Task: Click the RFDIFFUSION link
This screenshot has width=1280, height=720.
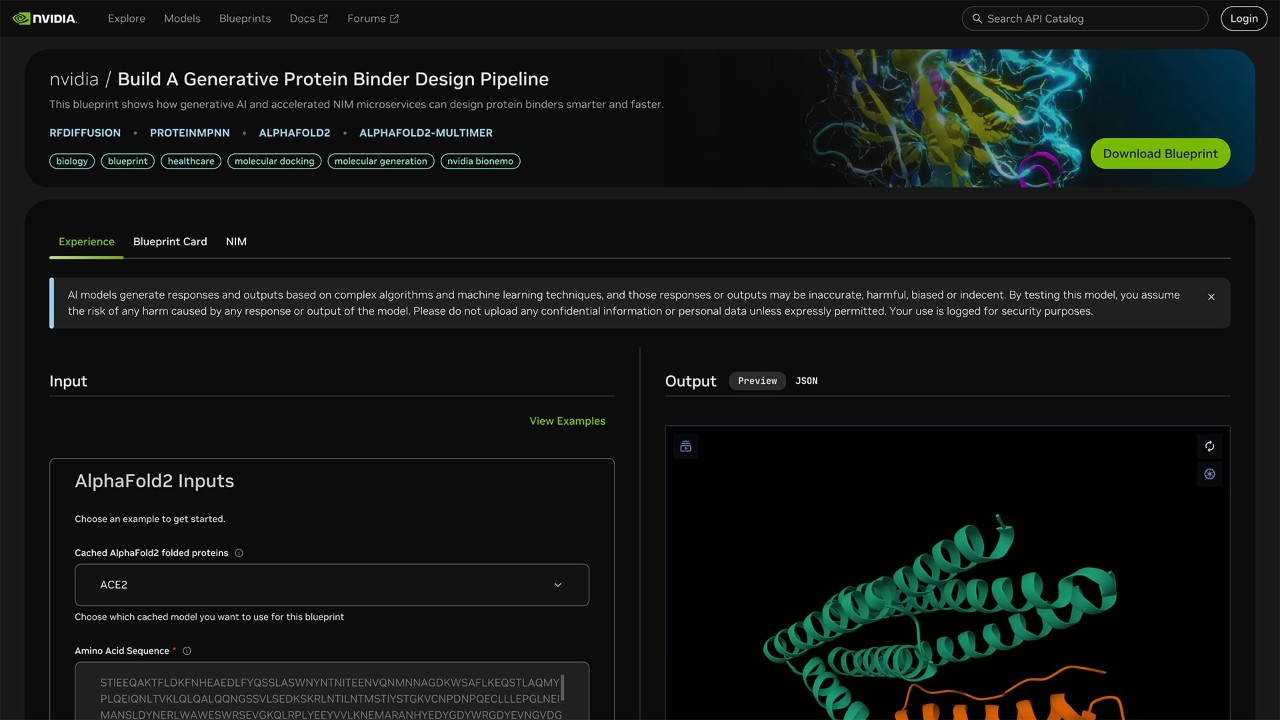Action: pyautogui.click(x=85, y=132)
